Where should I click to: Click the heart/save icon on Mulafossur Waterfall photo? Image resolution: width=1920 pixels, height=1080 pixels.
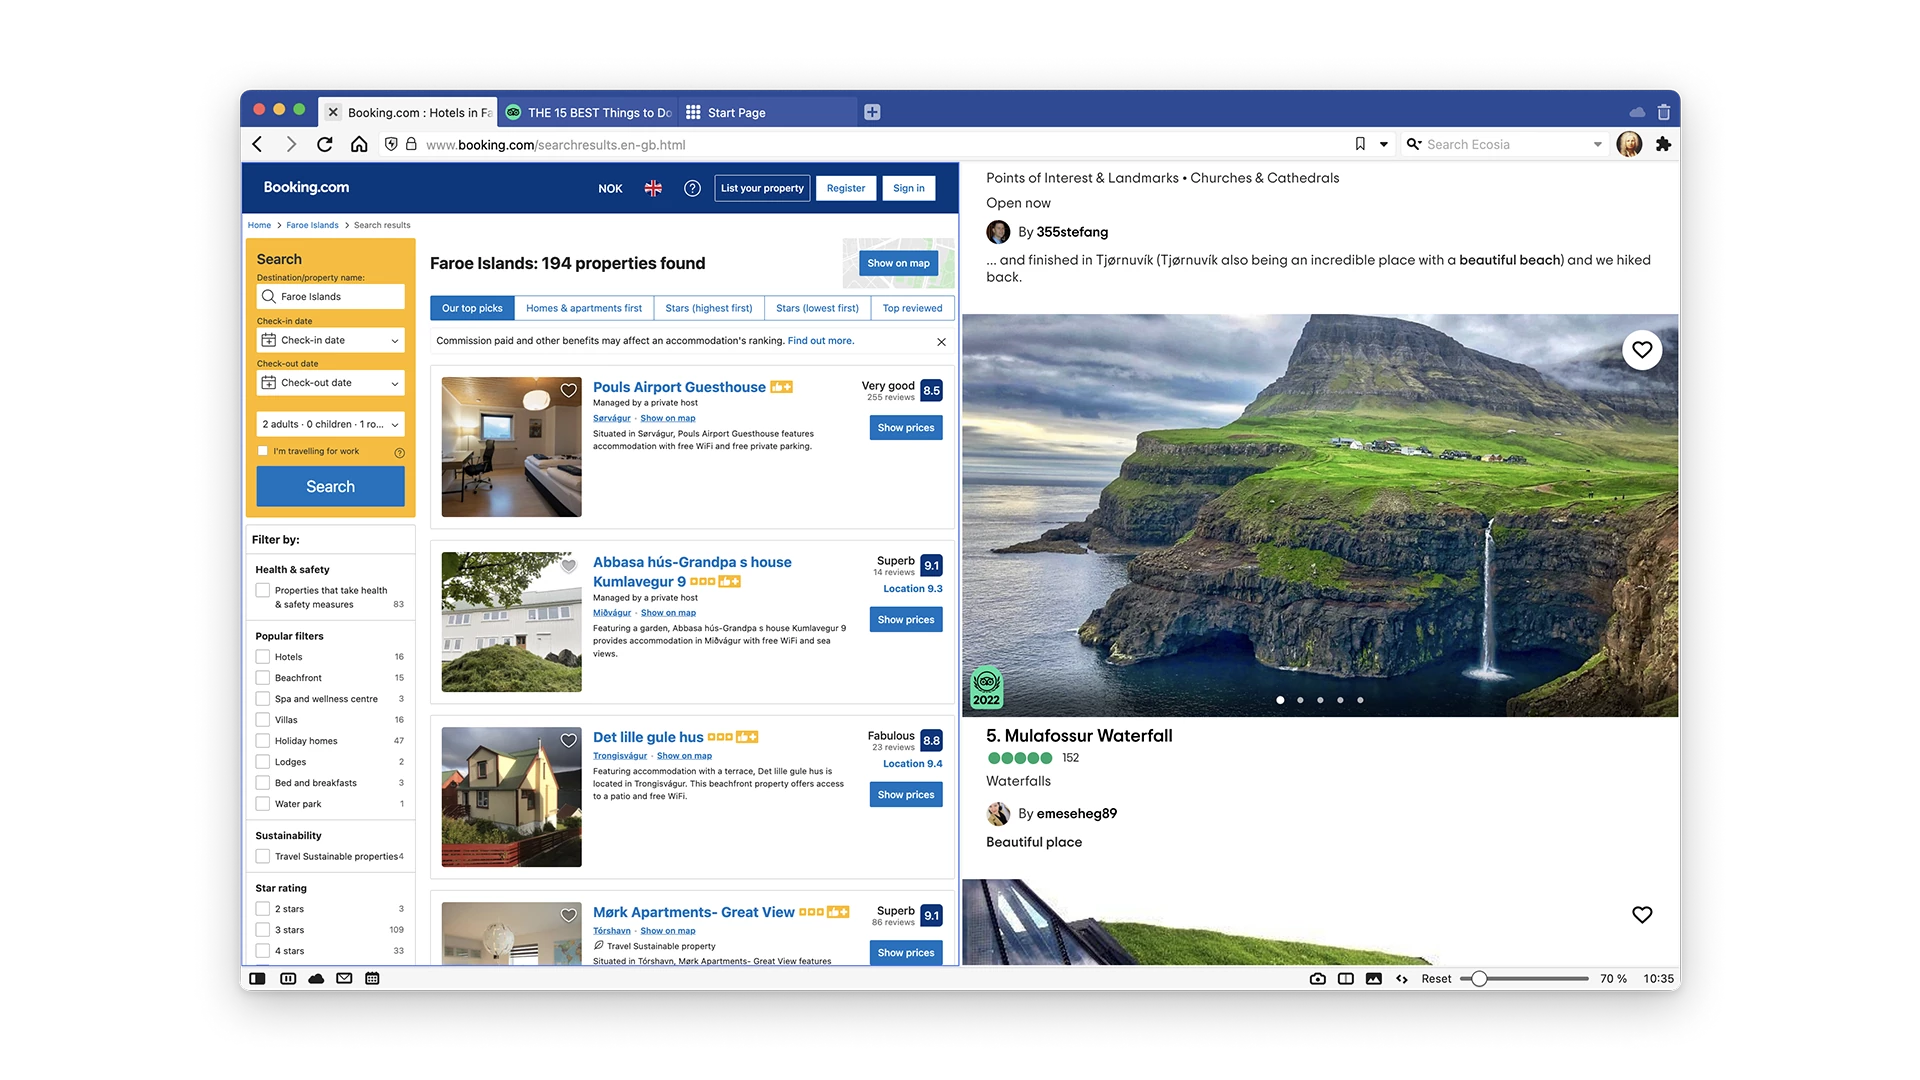click(x=1642, y=348)
